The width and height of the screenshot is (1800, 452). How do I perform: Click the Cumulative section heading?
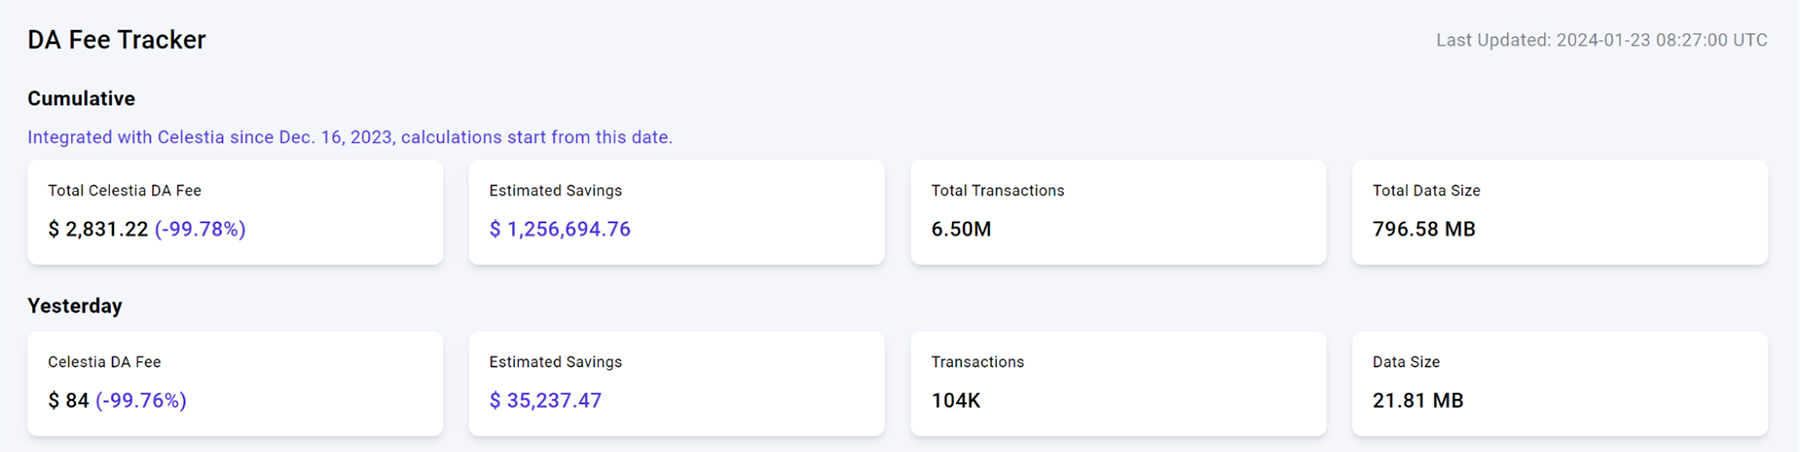[81, 98]
